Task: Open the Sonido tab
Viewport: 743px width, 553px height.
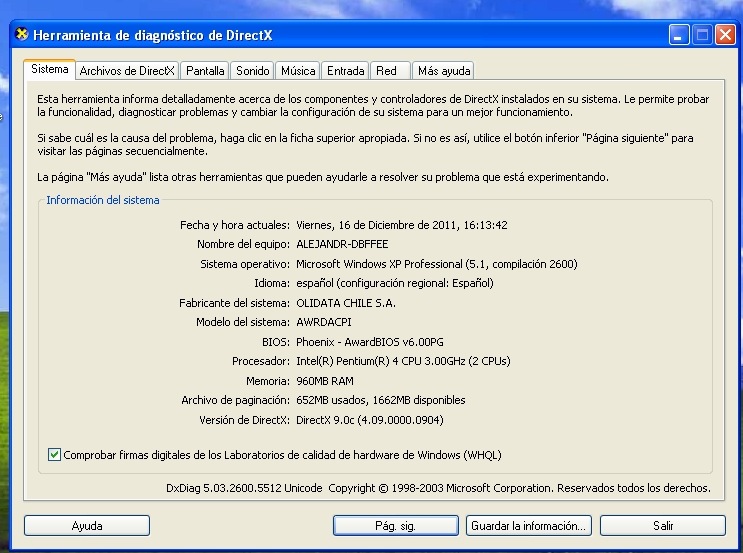Action: point(253,71)
